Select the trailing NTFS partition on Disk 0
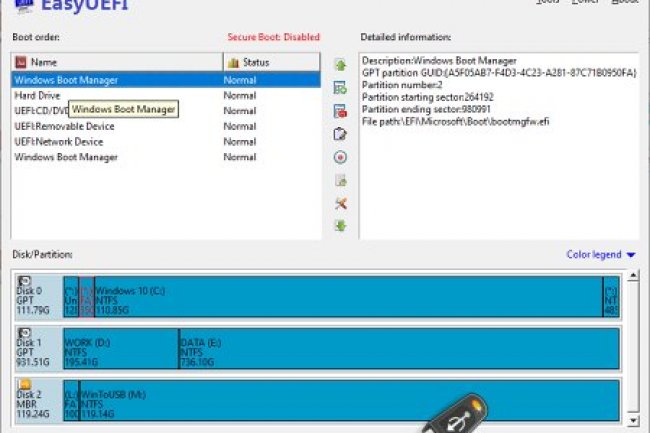 [x=611, y=297]
